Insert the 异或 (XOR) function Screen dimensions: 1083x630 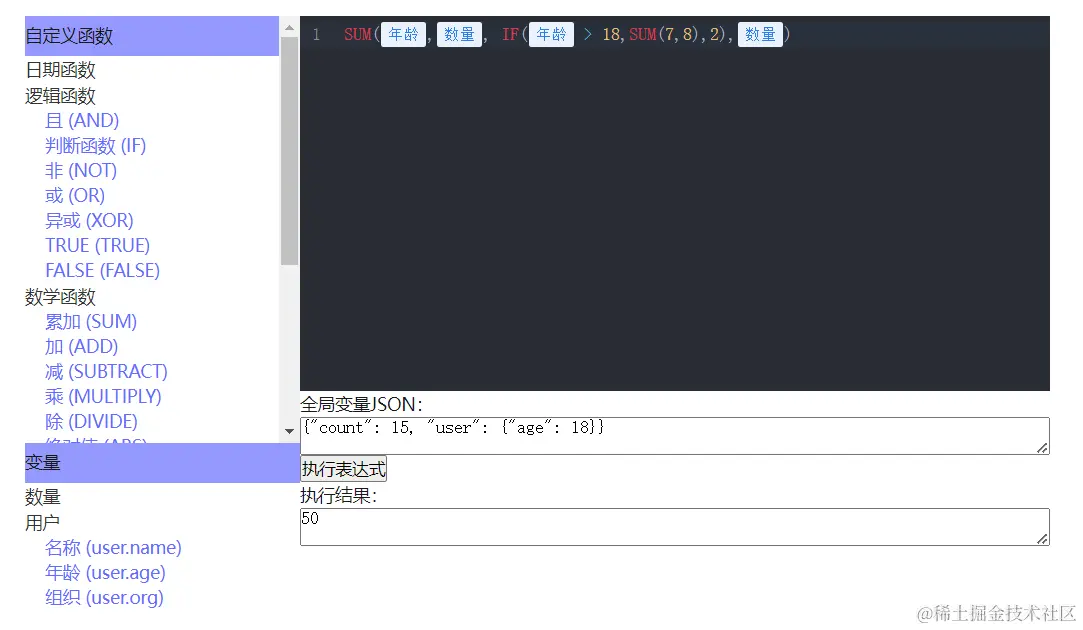coord(89,220)
